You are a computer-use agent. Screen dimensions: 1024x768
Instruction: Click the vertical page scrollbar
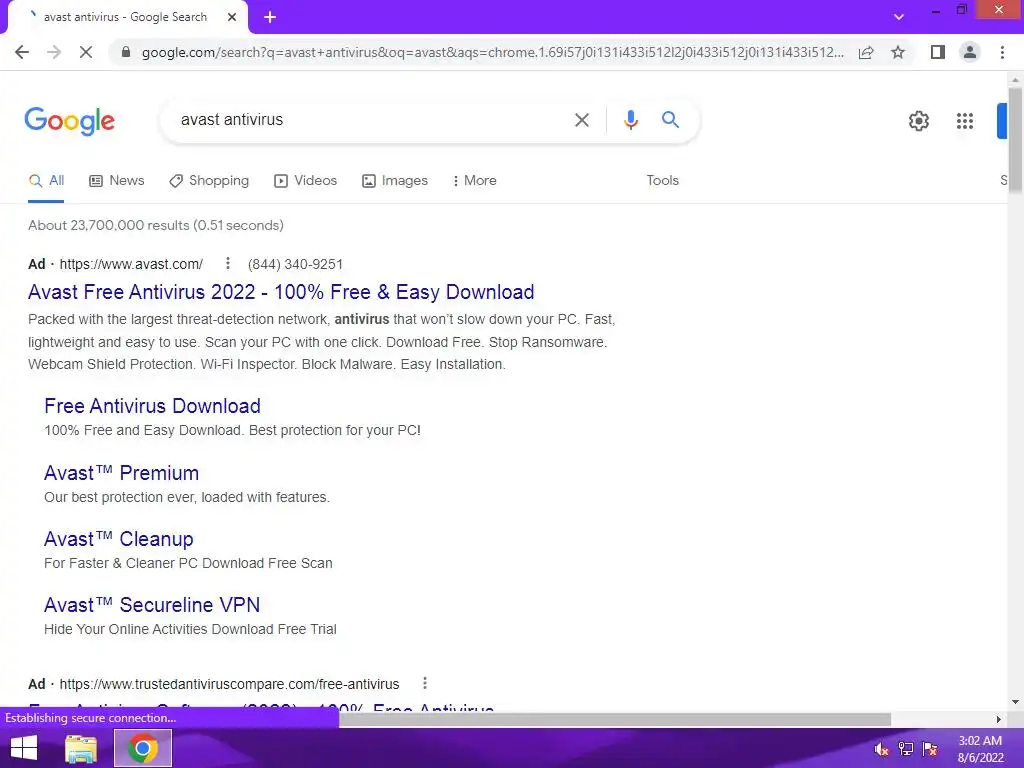click(1015, 140)
